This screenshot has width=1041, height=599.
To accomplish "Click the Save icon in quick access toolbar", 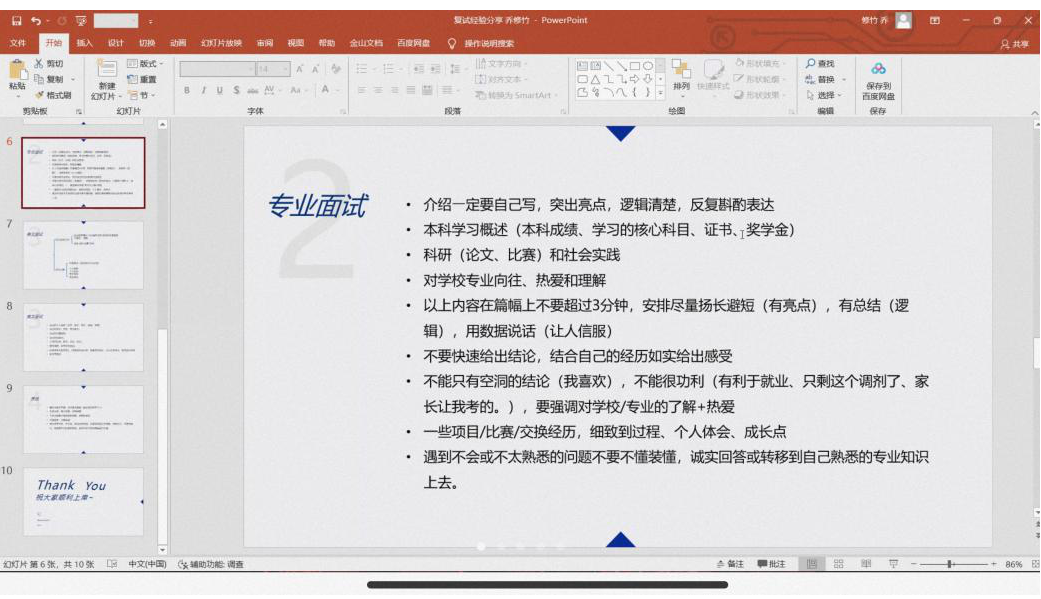I will [14, 20].
